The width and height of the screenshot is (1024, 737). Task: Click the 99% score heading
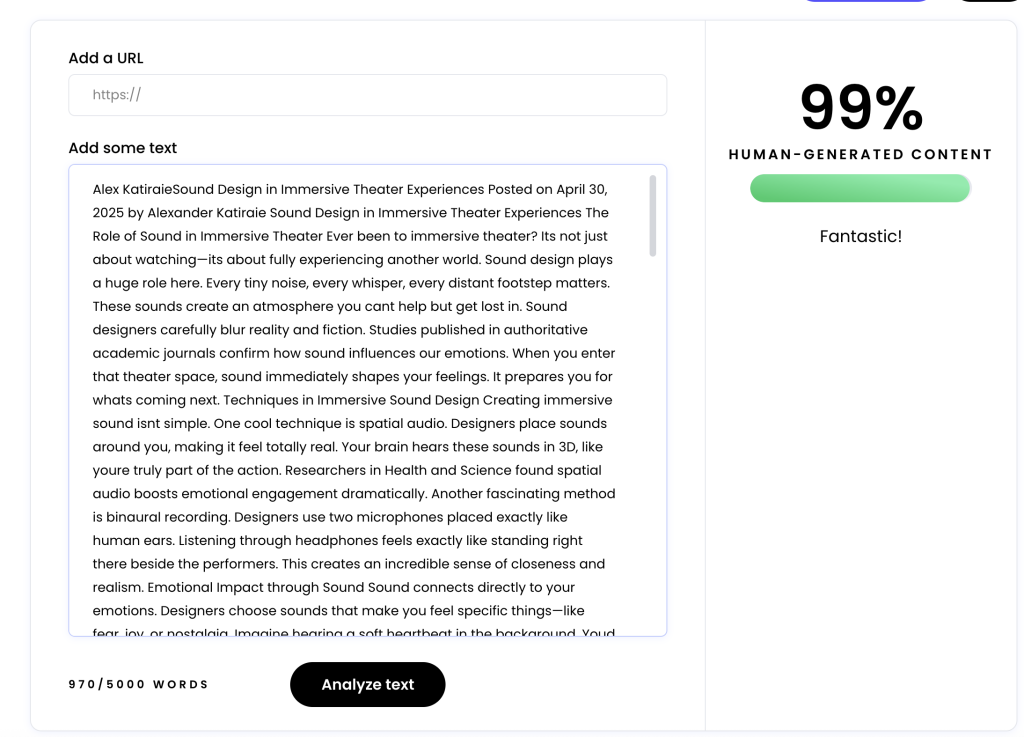tap(861, 108)
